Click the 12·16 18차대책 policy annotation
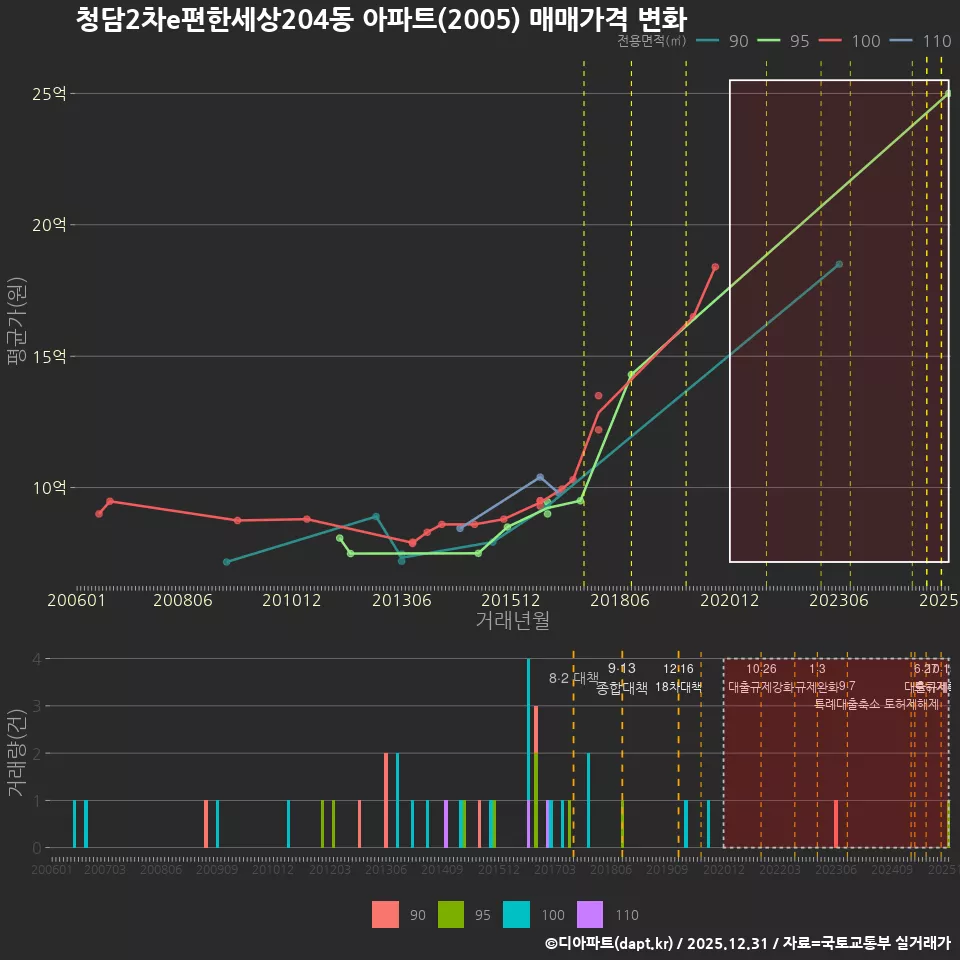Screen dimensions: 960x960 click(x=678, y=678)
